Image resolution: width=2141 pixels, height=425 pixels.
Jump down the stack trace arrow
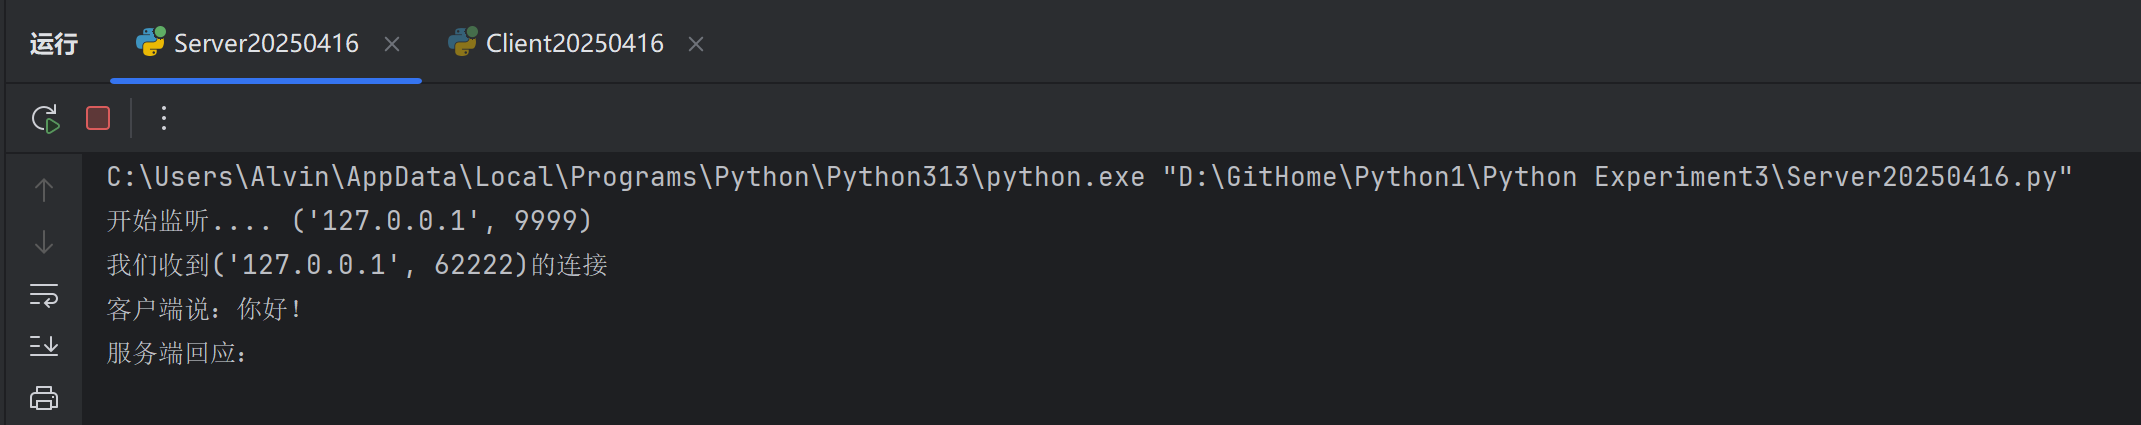(x=44, y=242)
